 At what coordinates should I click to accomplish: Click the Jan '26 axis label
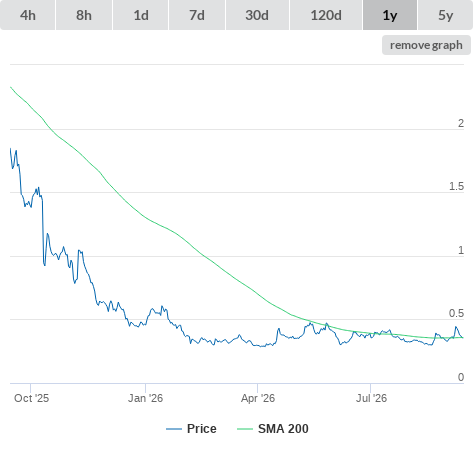(145, 398)
